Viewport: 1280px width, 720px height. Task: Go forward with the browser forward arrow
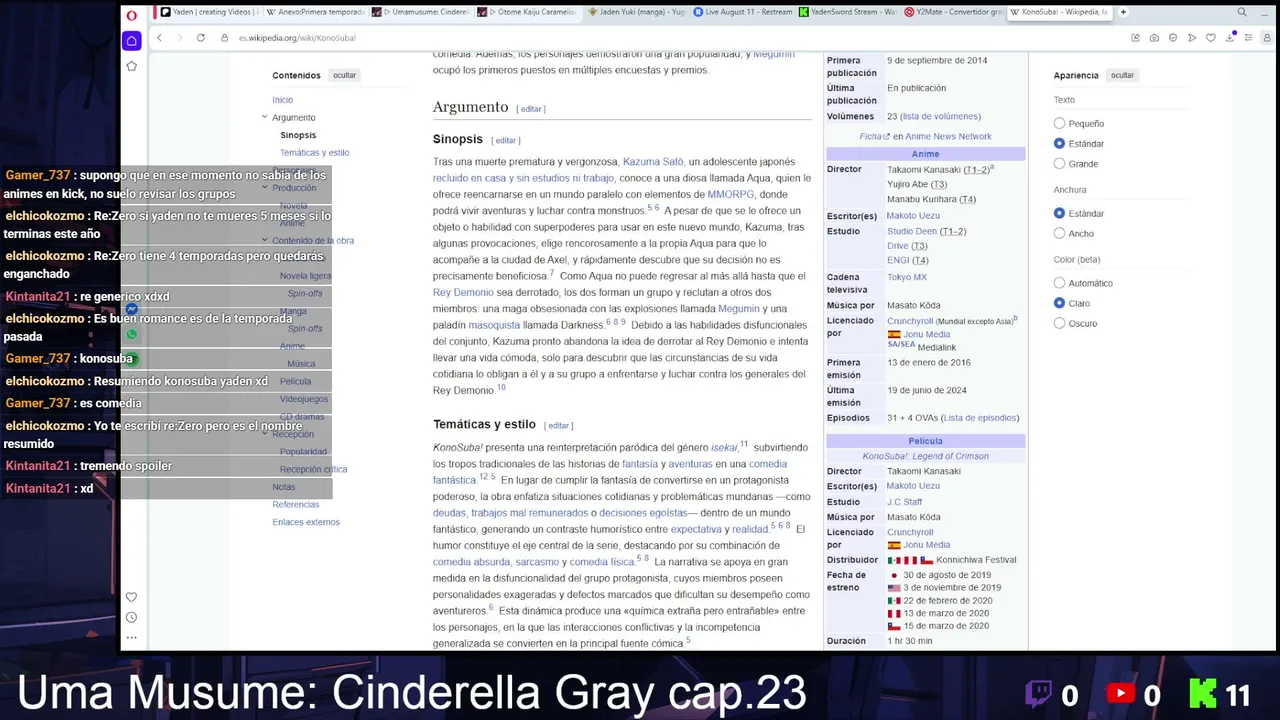click(x=178, y=38)
